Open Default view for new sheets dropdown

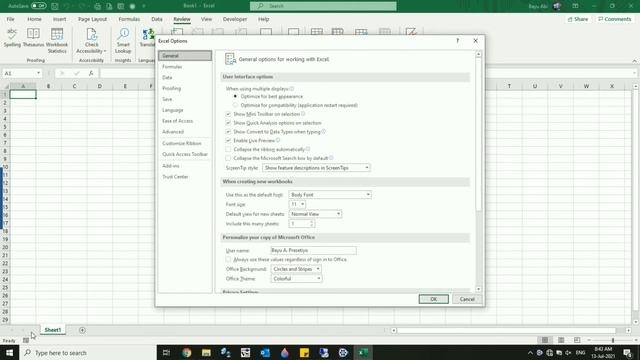tap(315, 214)
